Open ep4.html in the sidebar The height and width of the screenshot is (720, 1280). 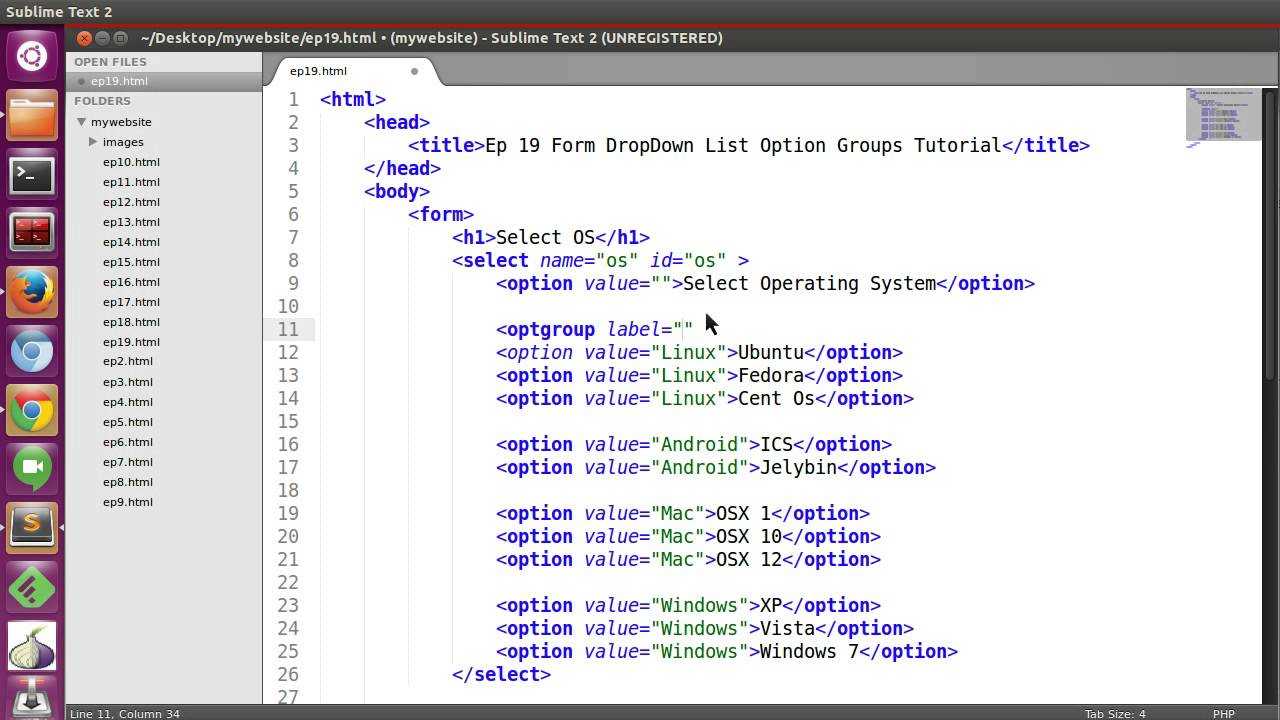tap(127, 402)
